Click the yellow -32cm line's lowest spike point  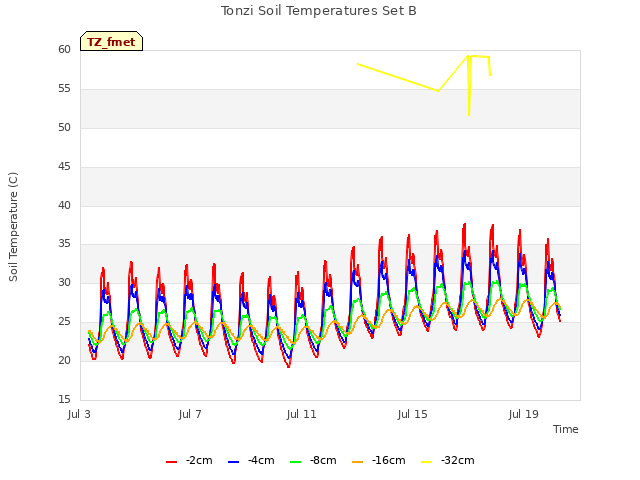[469, 115]
